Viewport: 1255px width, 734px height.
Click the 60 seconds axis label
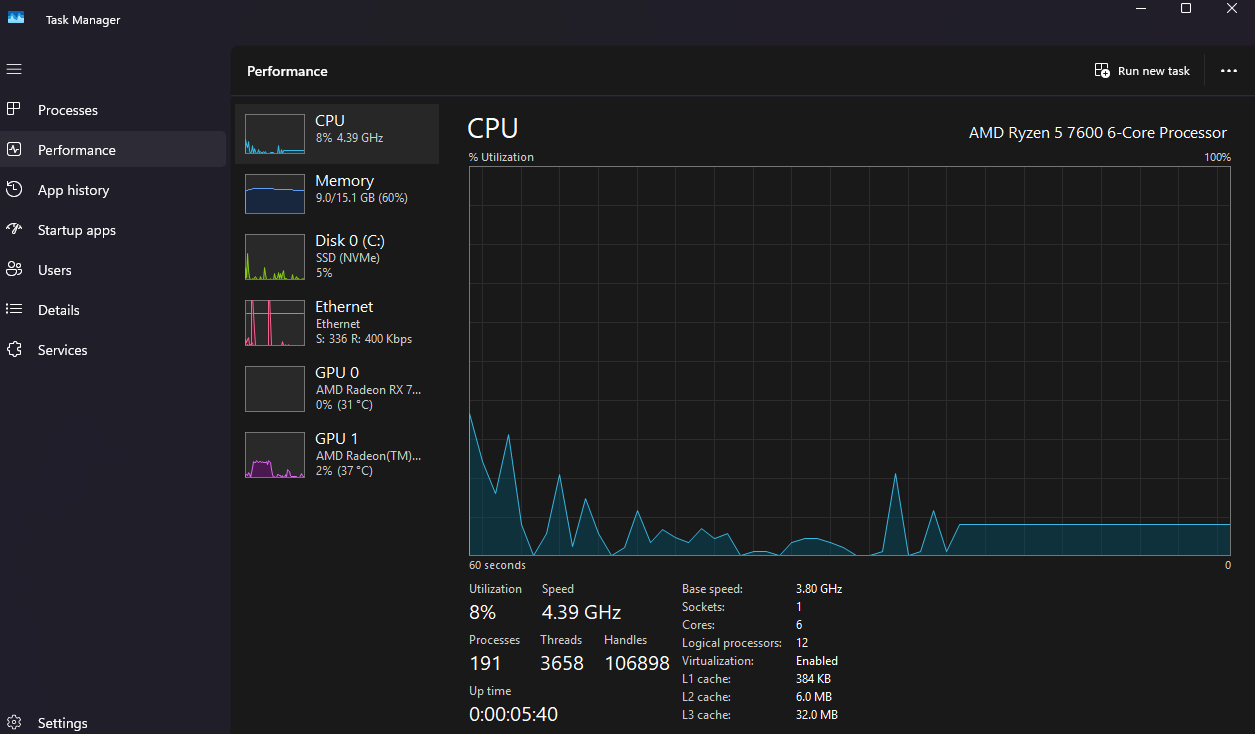(497, 565)
